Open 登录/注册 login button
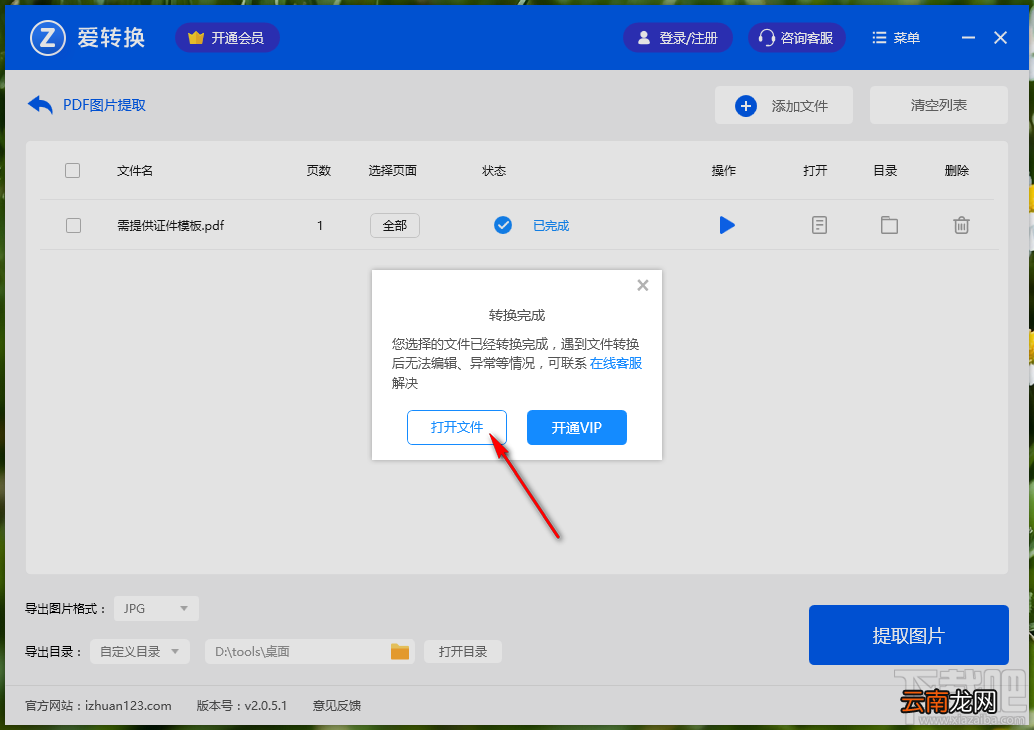Screen dimensions: 1034x730 [678, 38]
